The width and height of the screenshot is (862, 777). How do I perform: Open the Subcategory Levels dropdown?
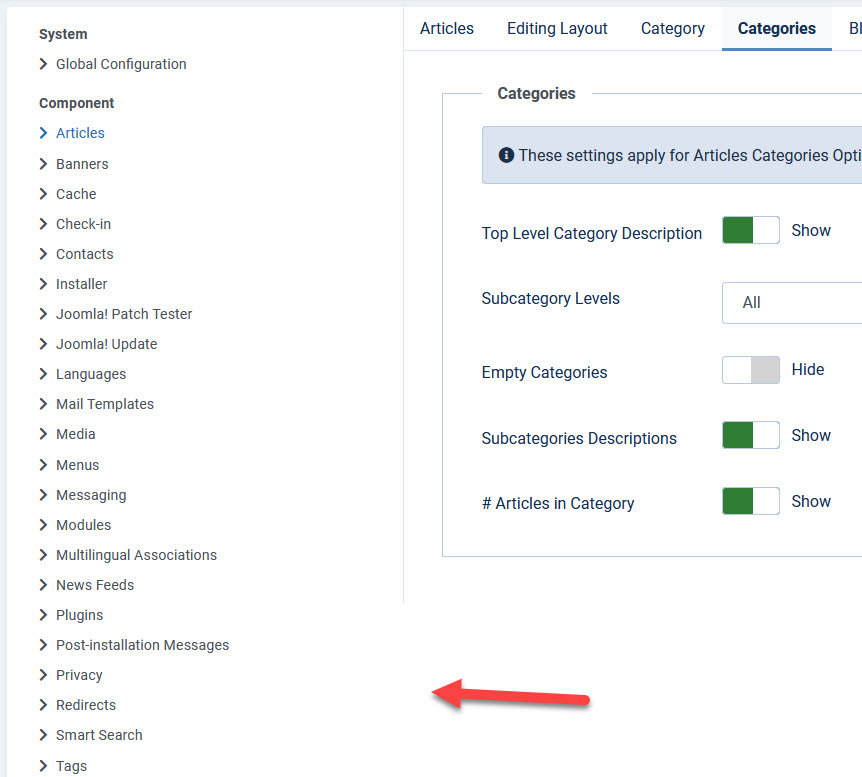point(792,303)
